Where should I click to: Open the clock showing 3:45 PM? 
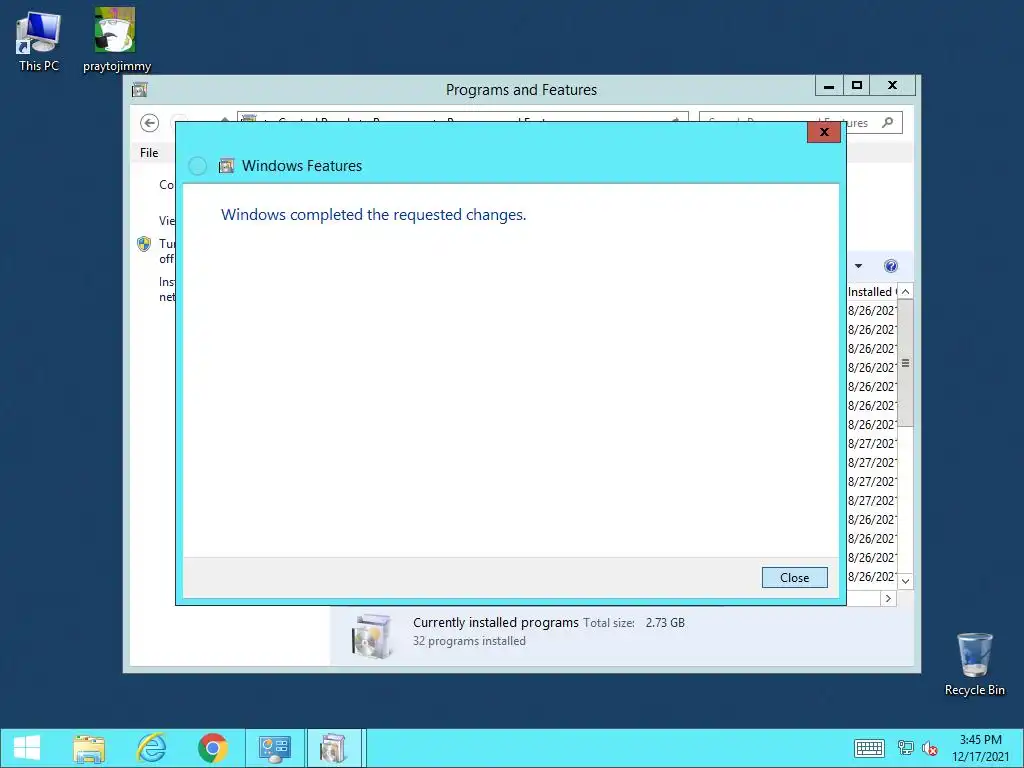[980, 748]
